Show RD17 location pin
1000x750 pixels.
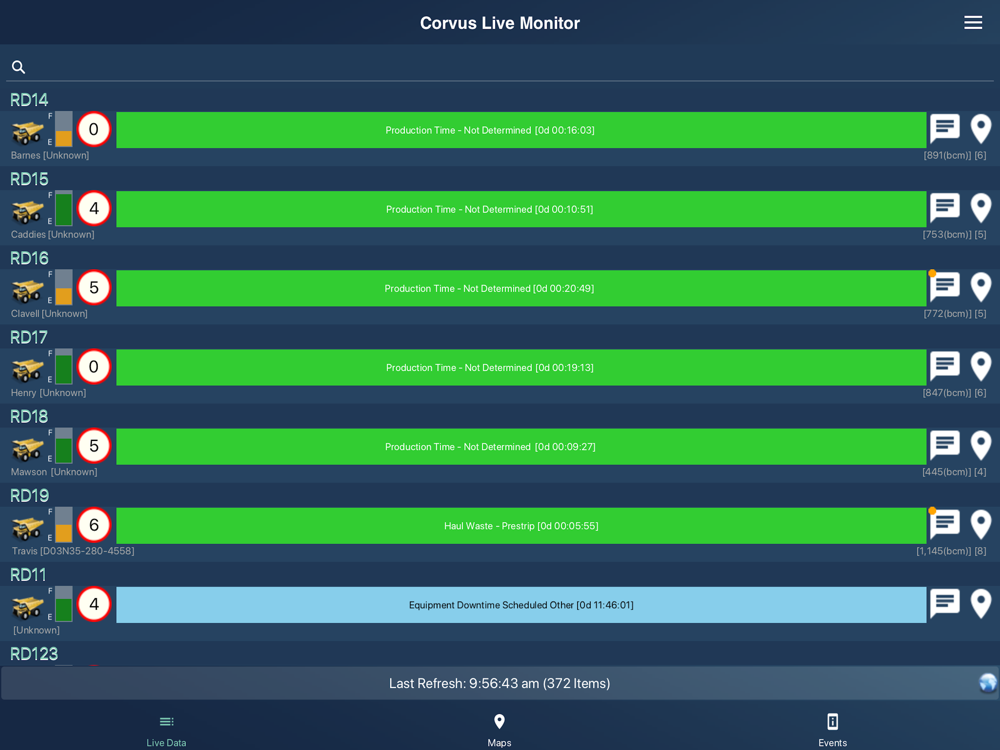point(981,367)
